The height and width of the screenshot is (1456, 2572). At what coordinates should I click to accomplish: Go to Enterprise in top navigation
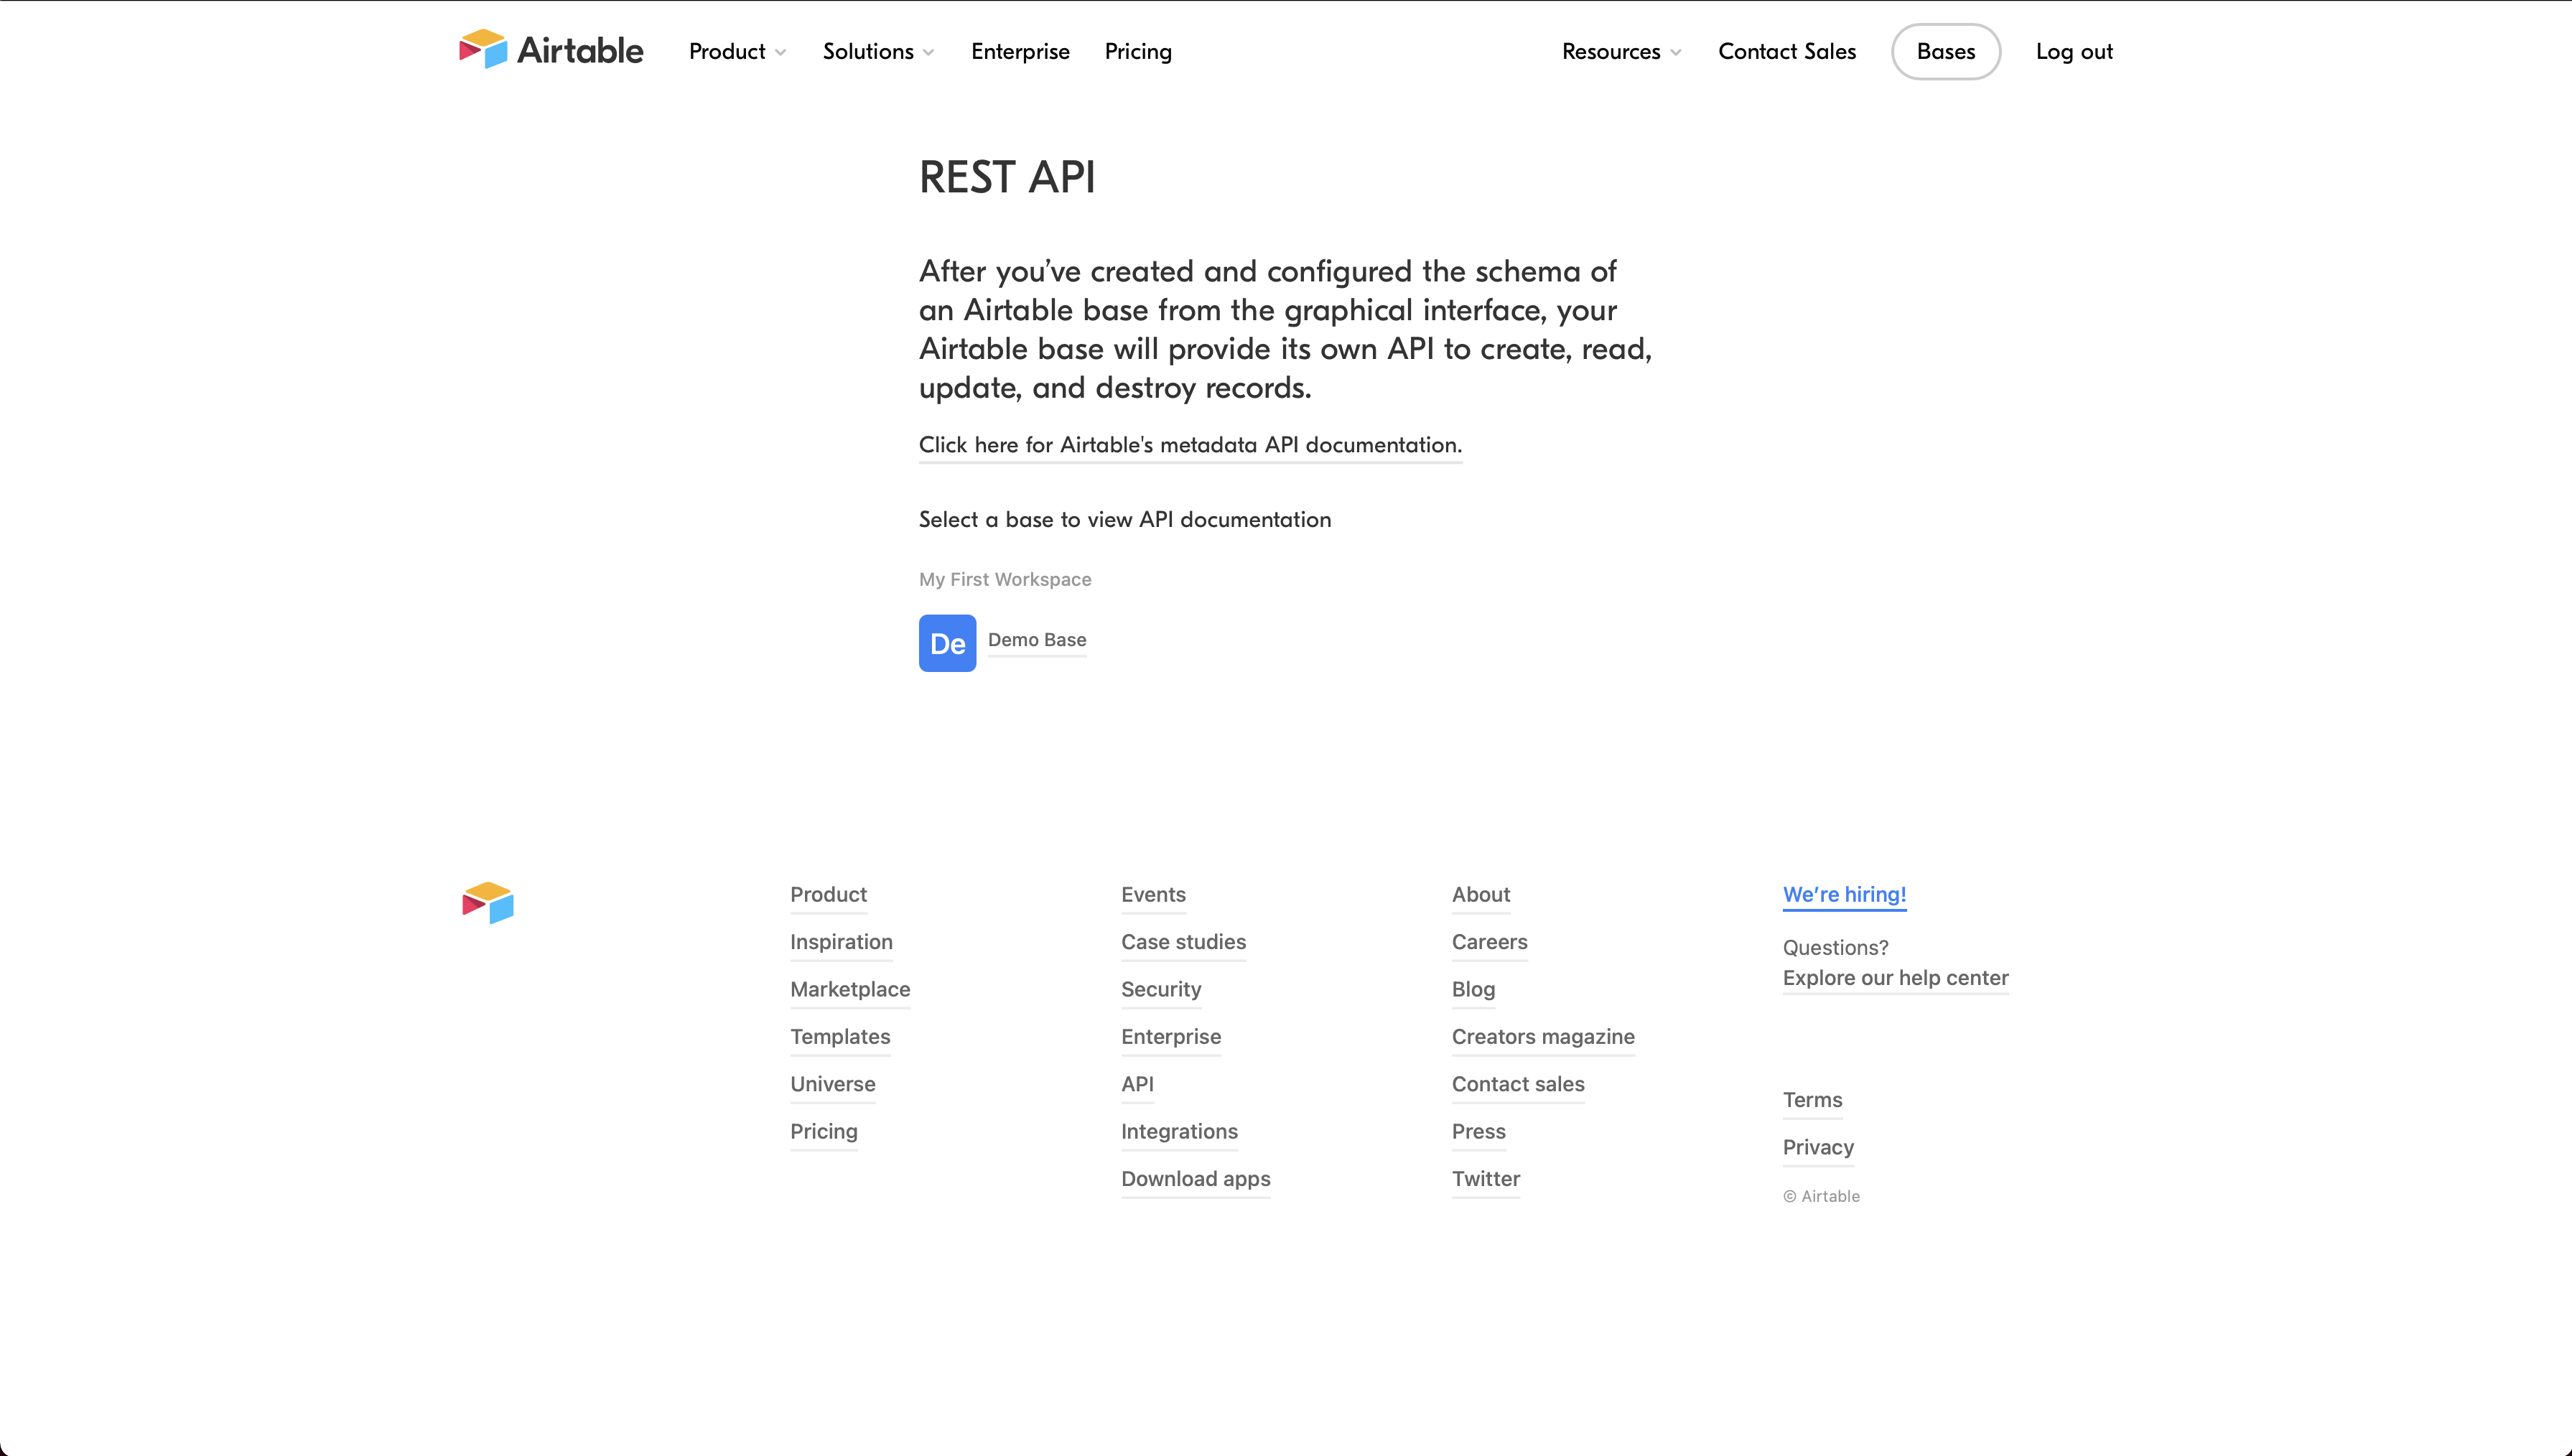pyautogui.click(x=1020, y=51)
